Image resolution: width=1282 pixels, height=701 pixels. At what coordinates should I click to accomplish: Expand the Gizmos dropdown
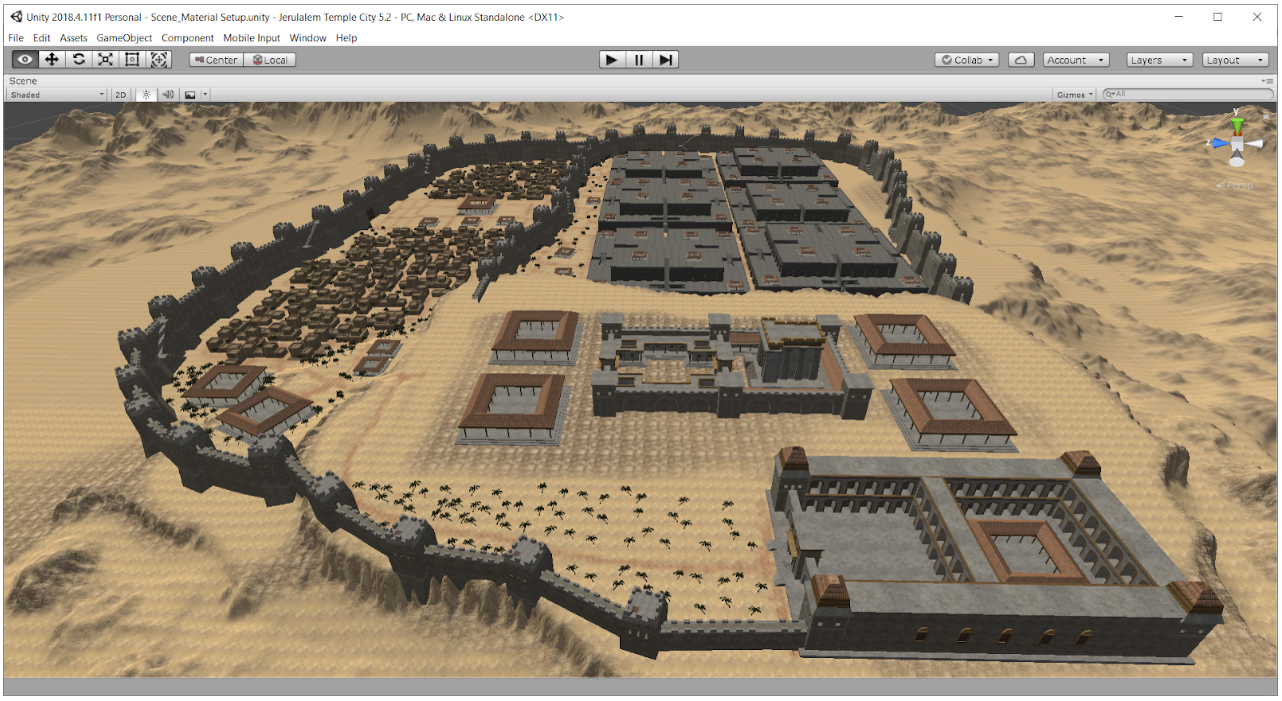tap(1075, 95)
